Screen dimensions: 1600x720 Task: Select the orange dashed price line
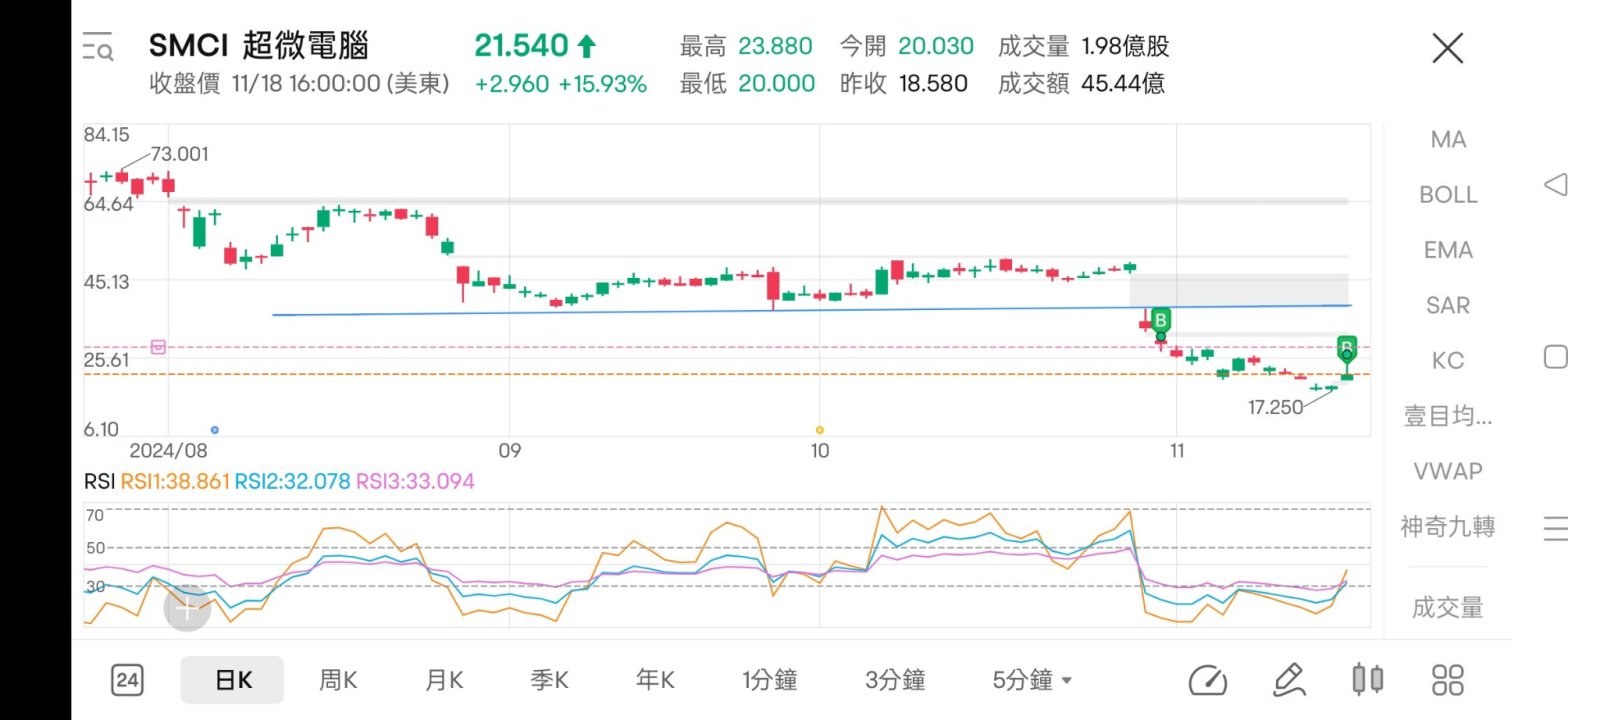click(x=726, y=374)
